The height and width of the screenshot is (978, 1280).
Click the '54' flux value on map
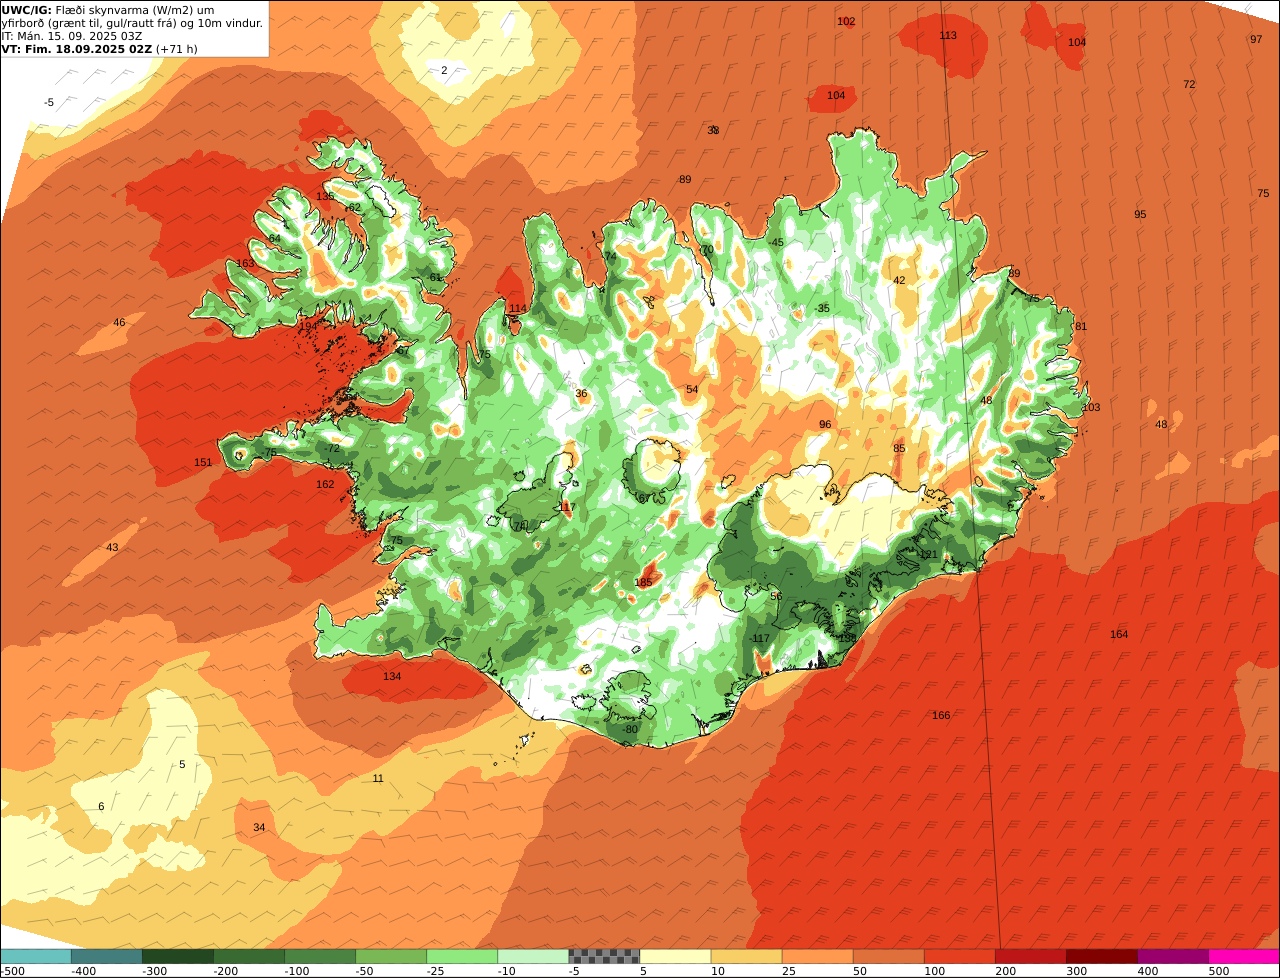click(692, 389)
